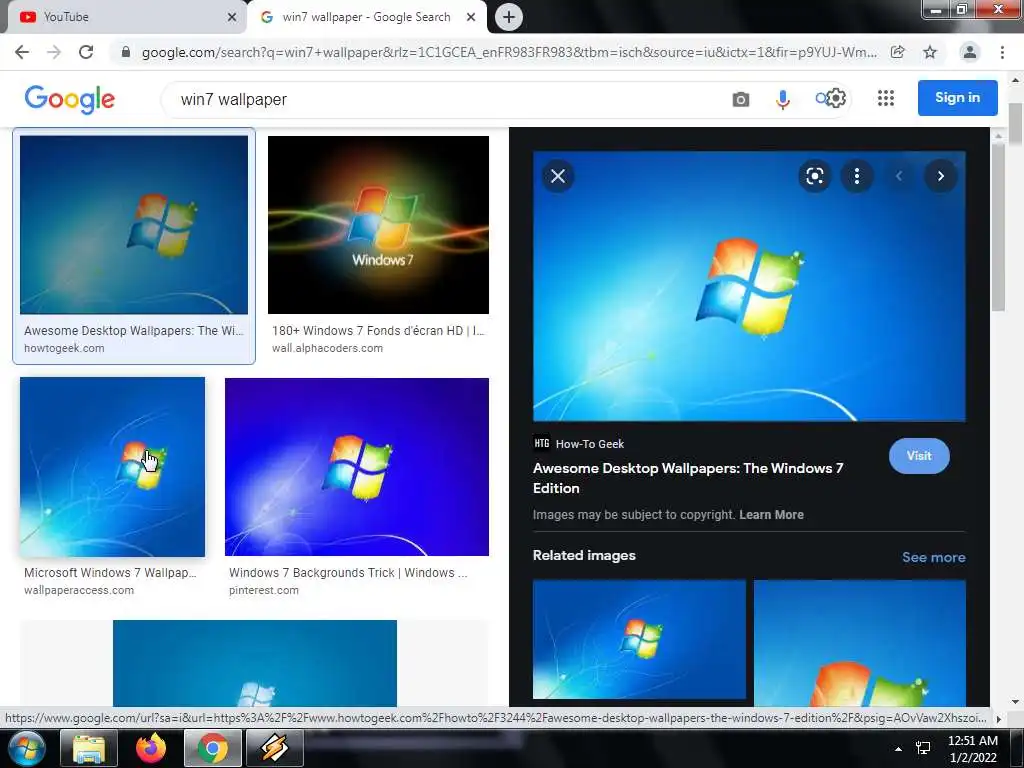Click the How-To Geek source name
Image resolution: width=1024 pixels, height=768 pixels.
590,444
